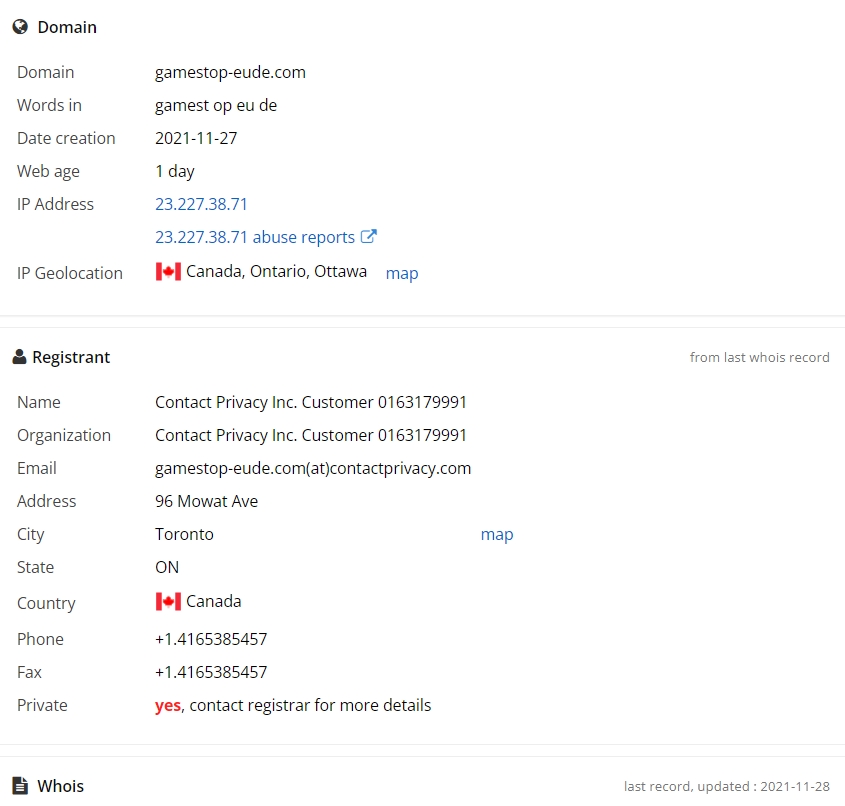Open the map link for IP Geolocation
This screenshot has height=806, width=845.
pyautogui.click(x=402, y=273)
